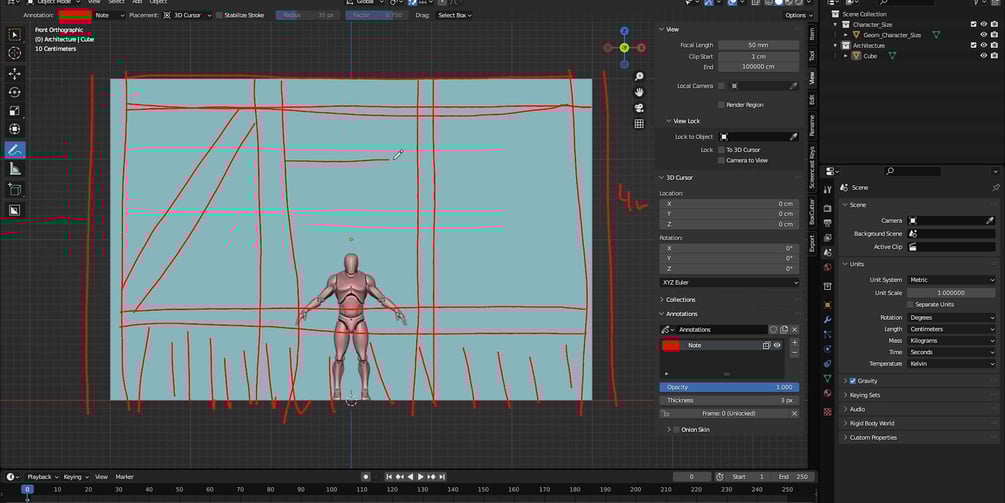Enable Stabilize Stroke checkbox
Screen dimensions: 1005x503
click(x=219, y=15)
